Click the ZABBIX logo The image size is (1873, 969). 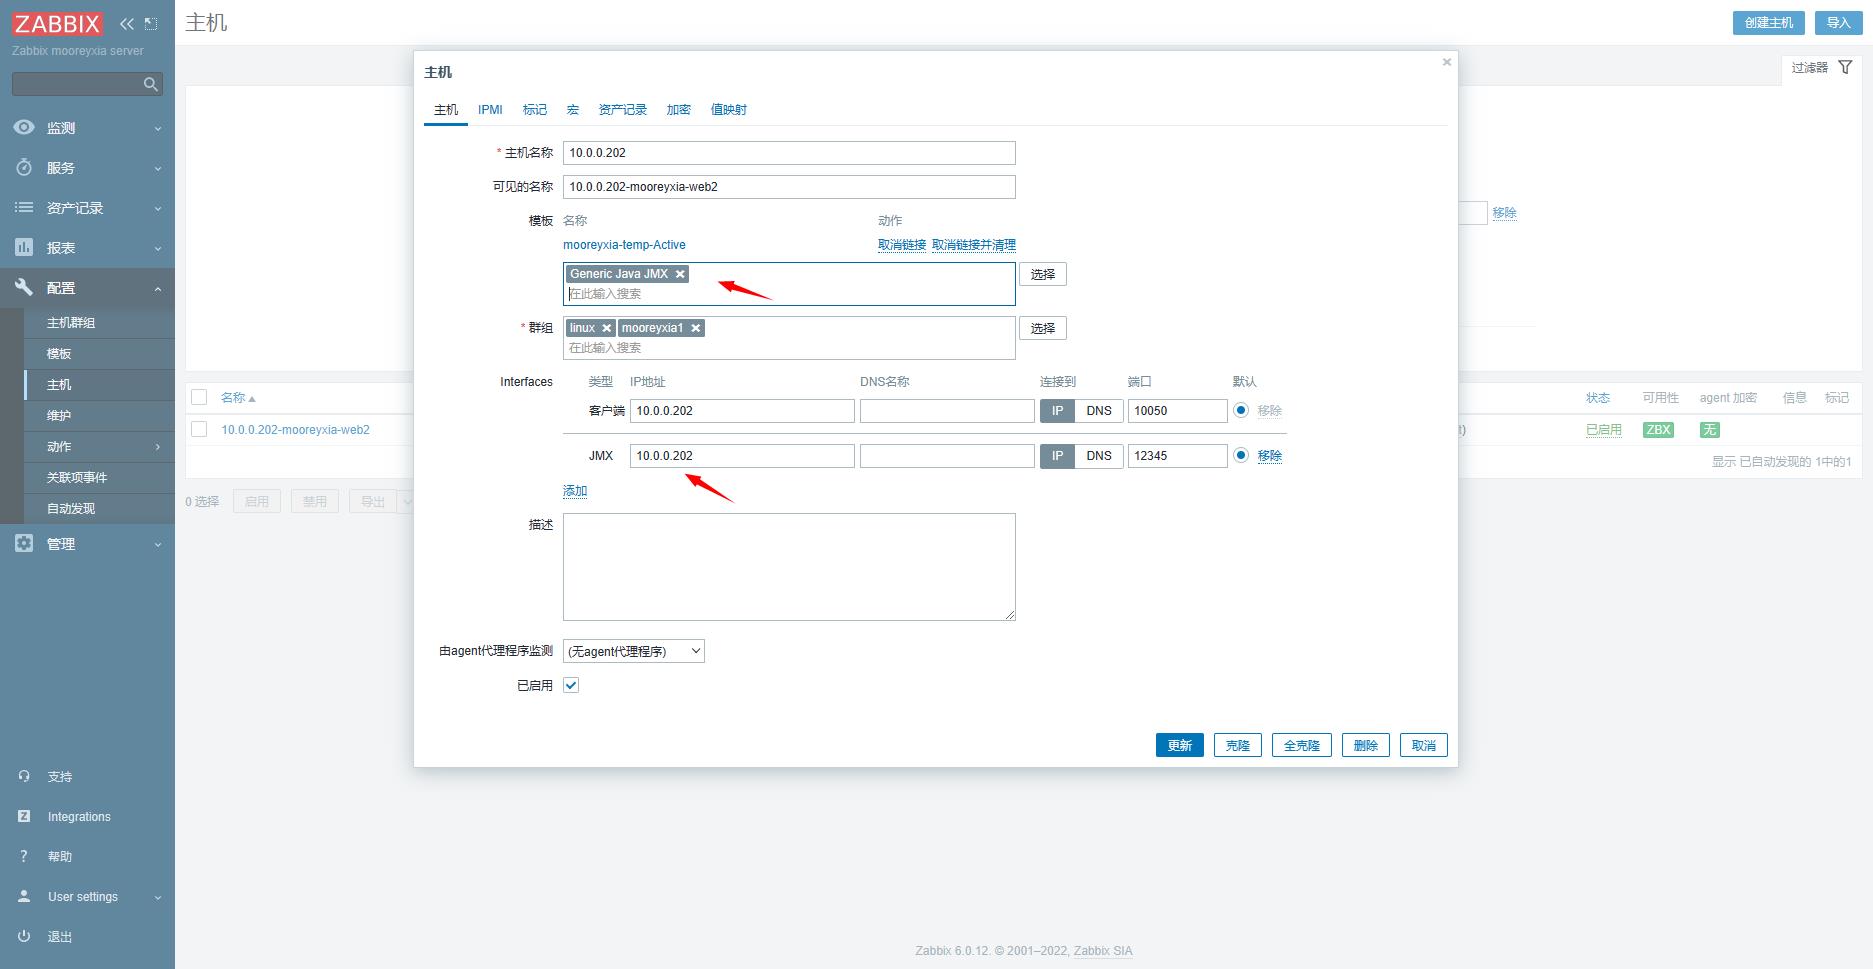[x=58, y=23]
